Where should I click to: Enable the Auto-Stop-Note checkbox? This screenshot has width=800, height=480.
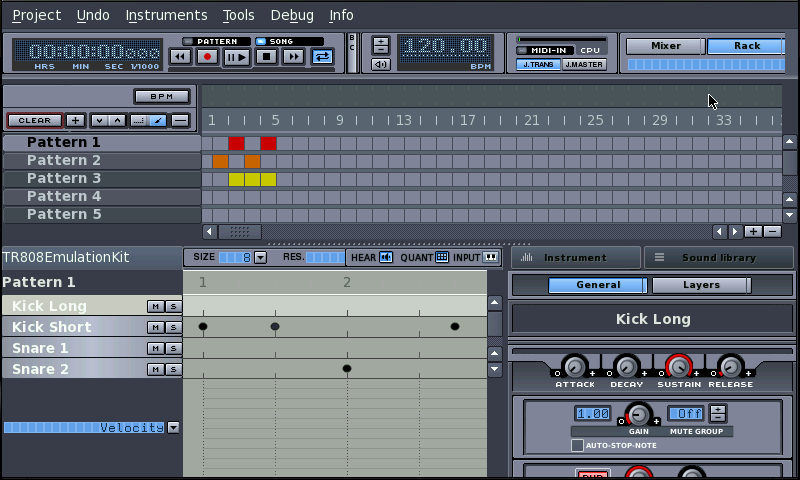click(577, 445)
